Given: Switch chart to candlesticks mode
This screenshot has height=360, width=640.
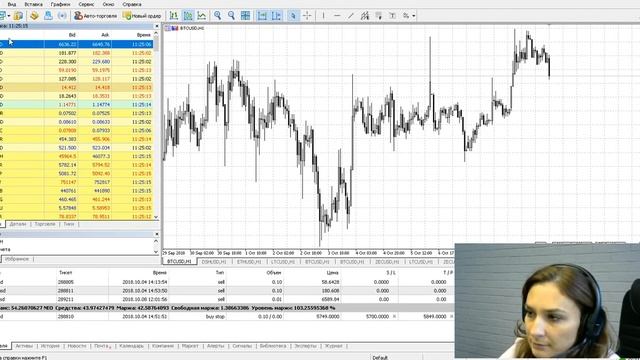Looking at the screenshot, I should 188,16.
